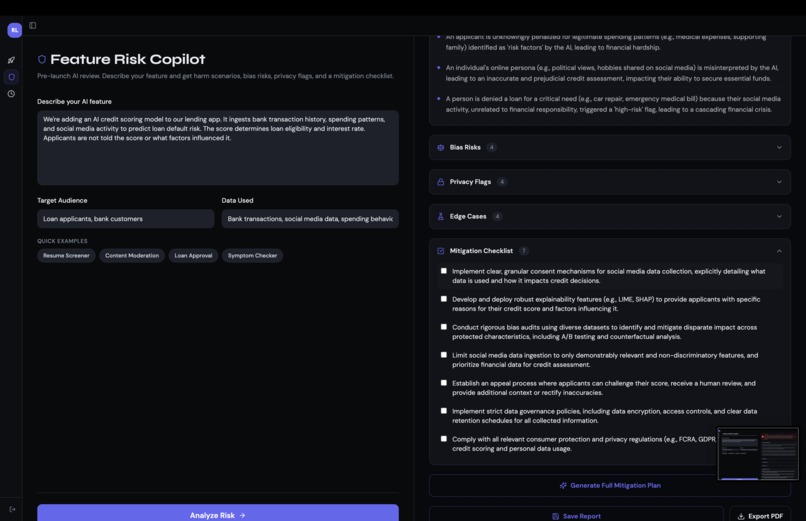The width and height of the screenshot is (806, 521).
Task: Click the Mitigation Checklist check icon
Action: click(441, 251)
